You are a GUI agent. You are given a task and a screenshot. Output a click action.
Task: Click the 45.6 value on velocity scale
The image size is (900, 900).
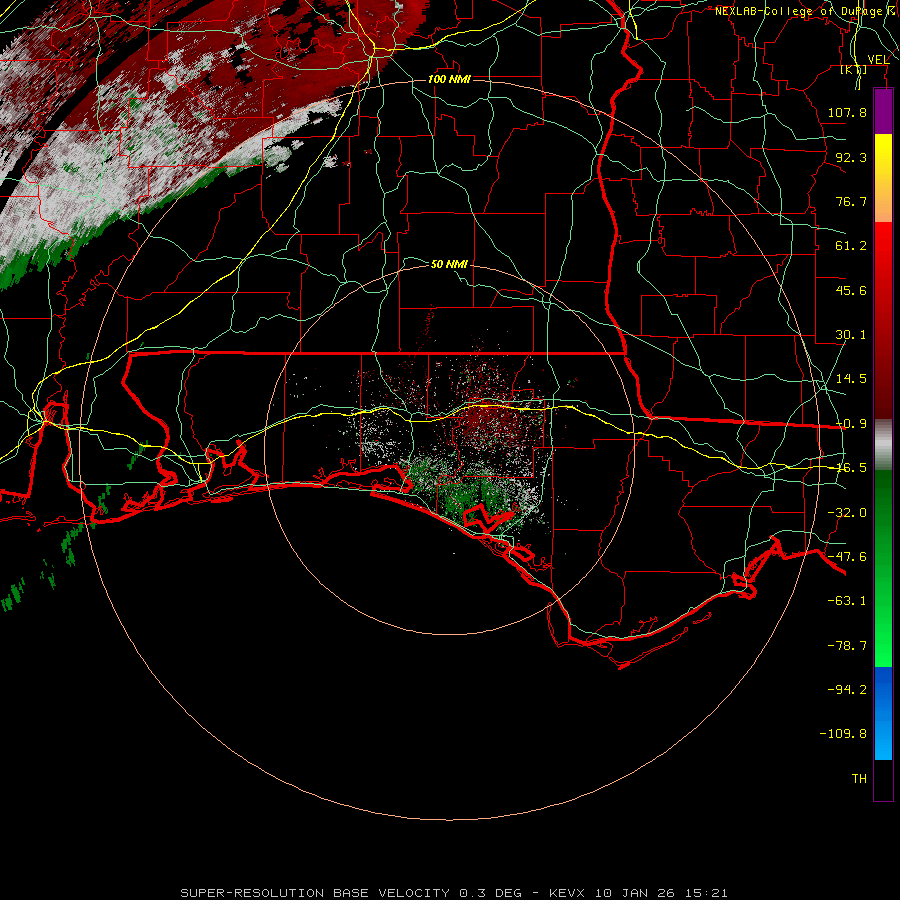coord(851,290)
